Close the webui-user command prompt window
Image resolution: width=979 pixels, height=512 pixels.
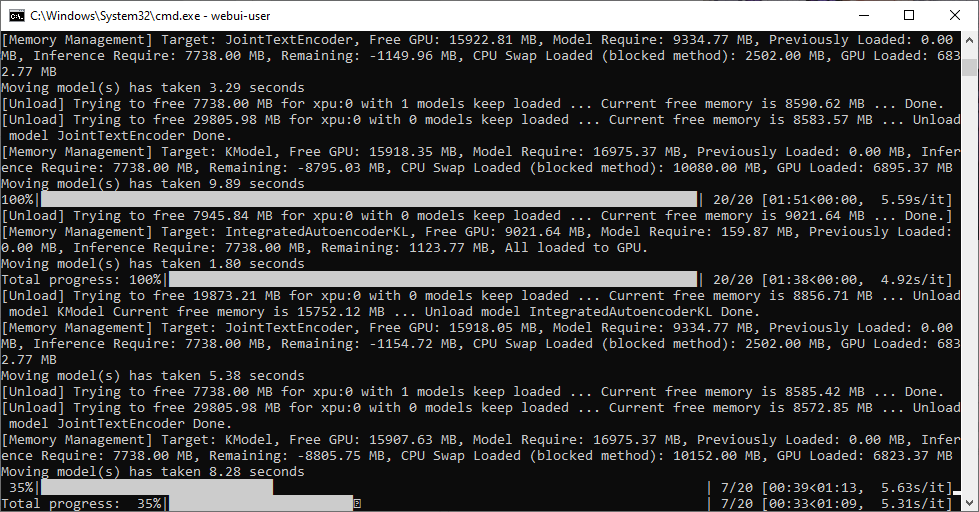(x=955, y=15)
